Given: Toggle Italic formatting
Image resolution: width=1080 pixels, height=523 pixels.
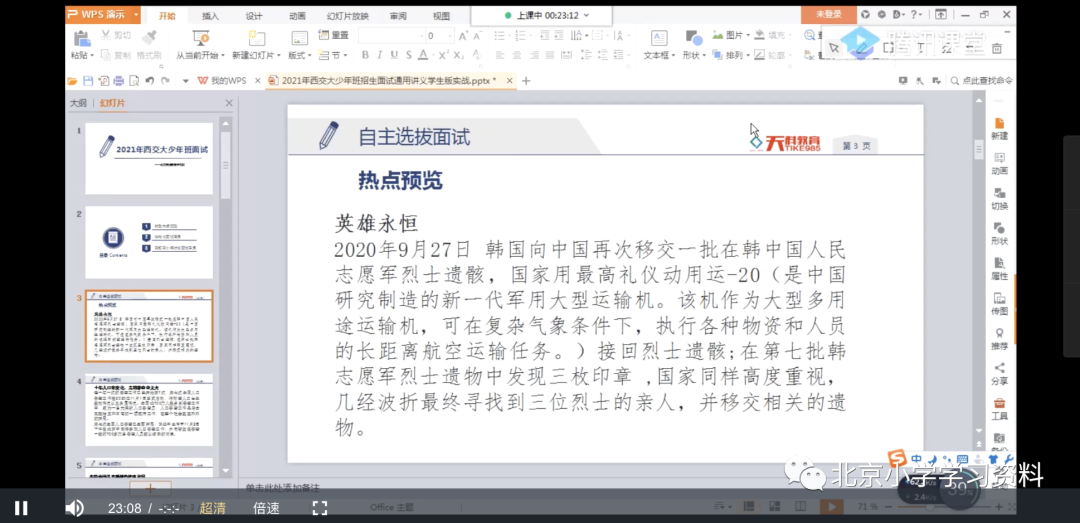Looking at the screenshot, I should pos(380,55).
